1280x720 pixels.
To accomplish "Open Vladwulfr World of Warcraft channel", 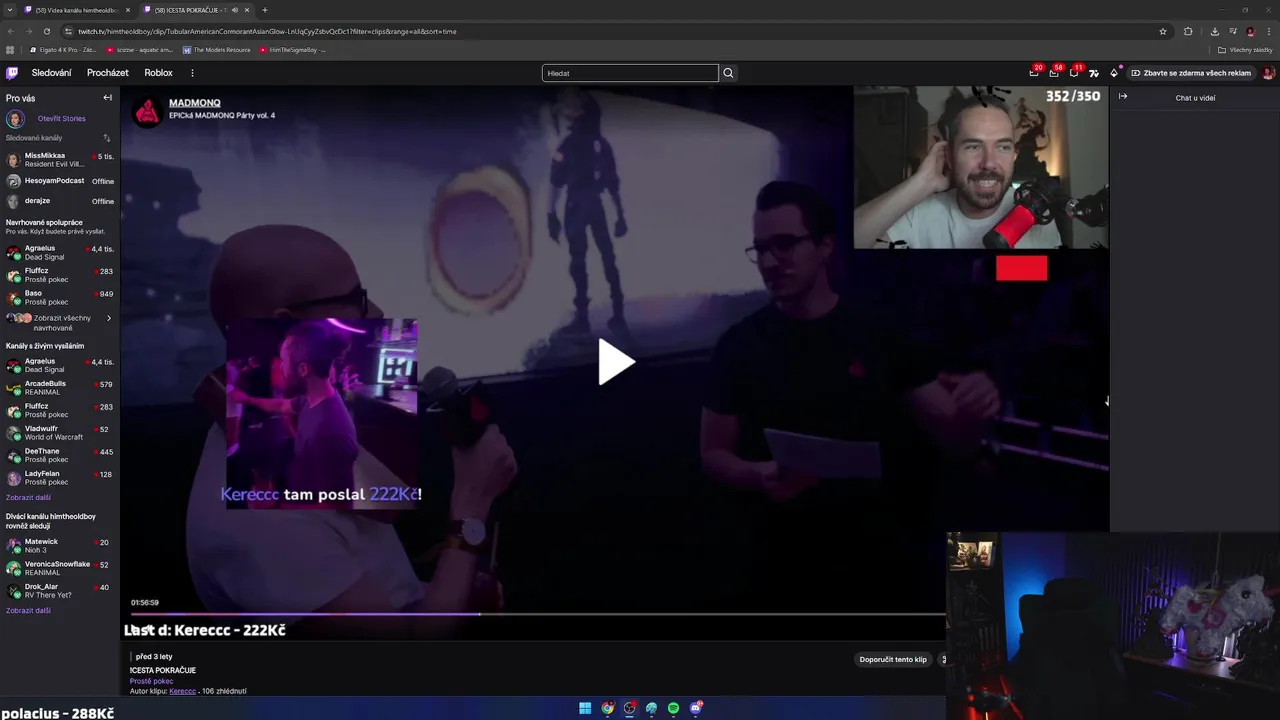I will click(x=60, y=433).
